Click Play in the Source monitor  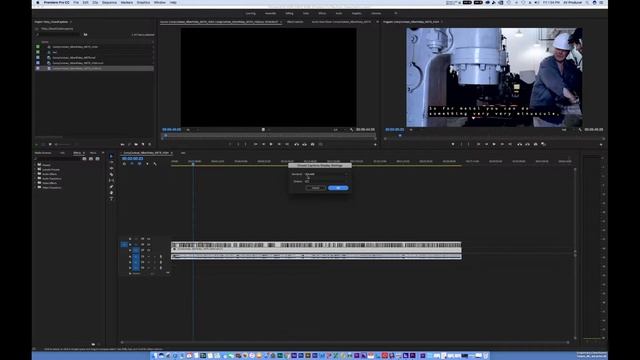(x=271, y=144)
